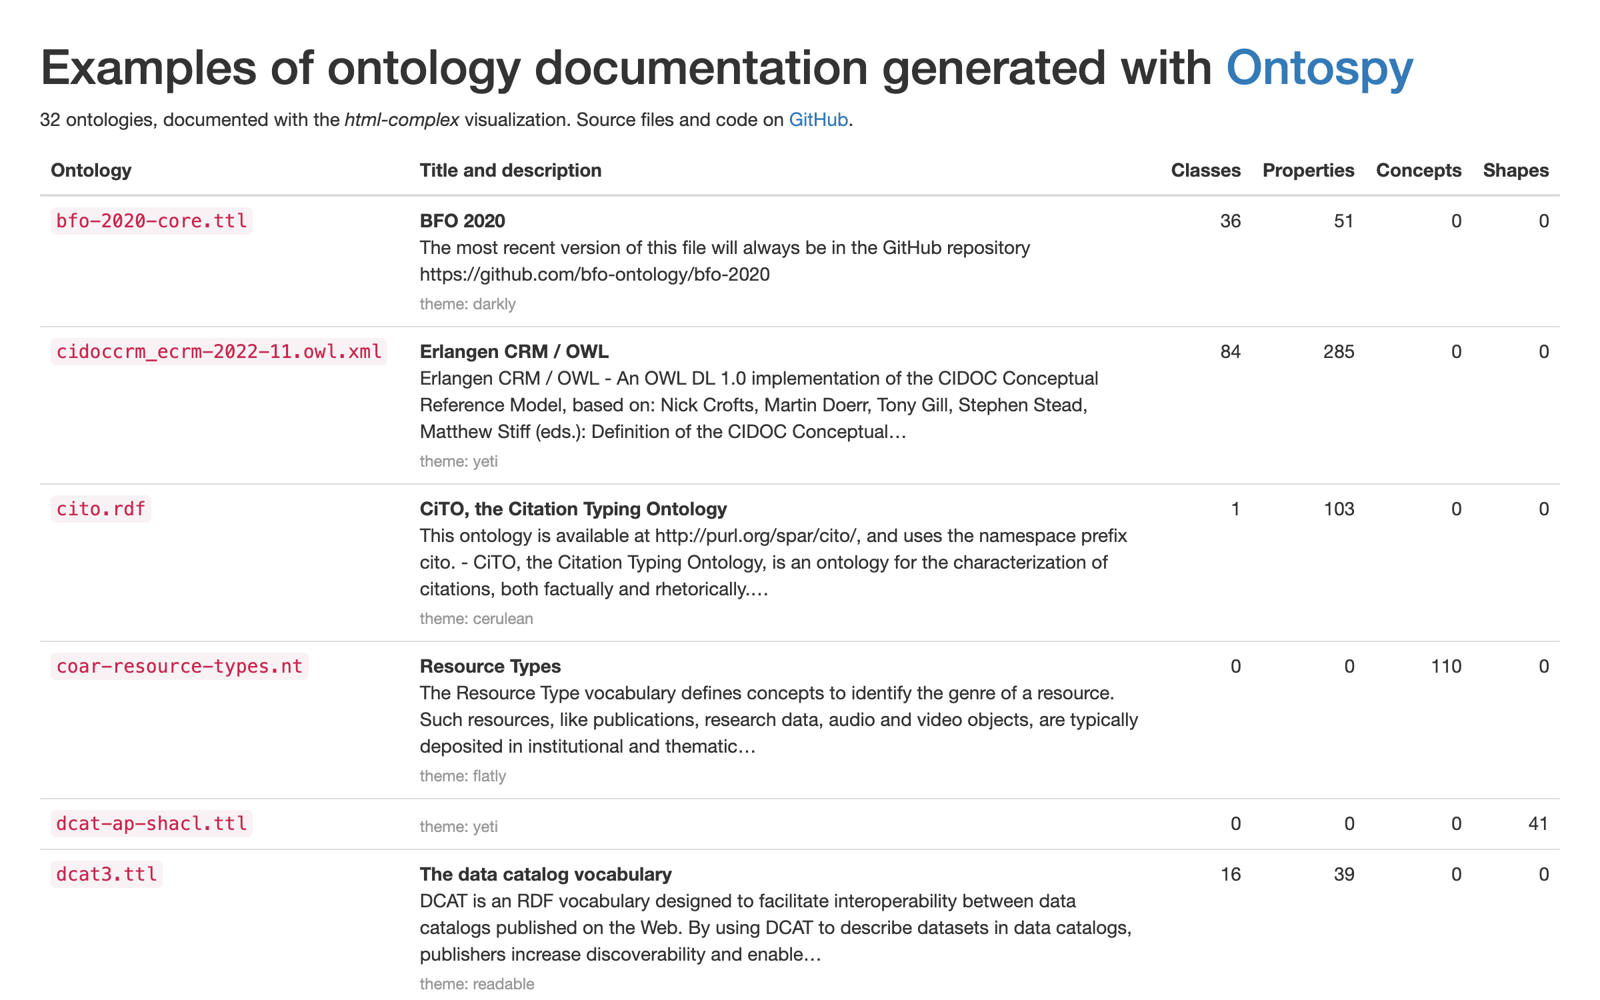Click the bfo-ontology GitHub URL text
The width and height of the screenshot is (1600, 1000).
click(x=595, y=275)
